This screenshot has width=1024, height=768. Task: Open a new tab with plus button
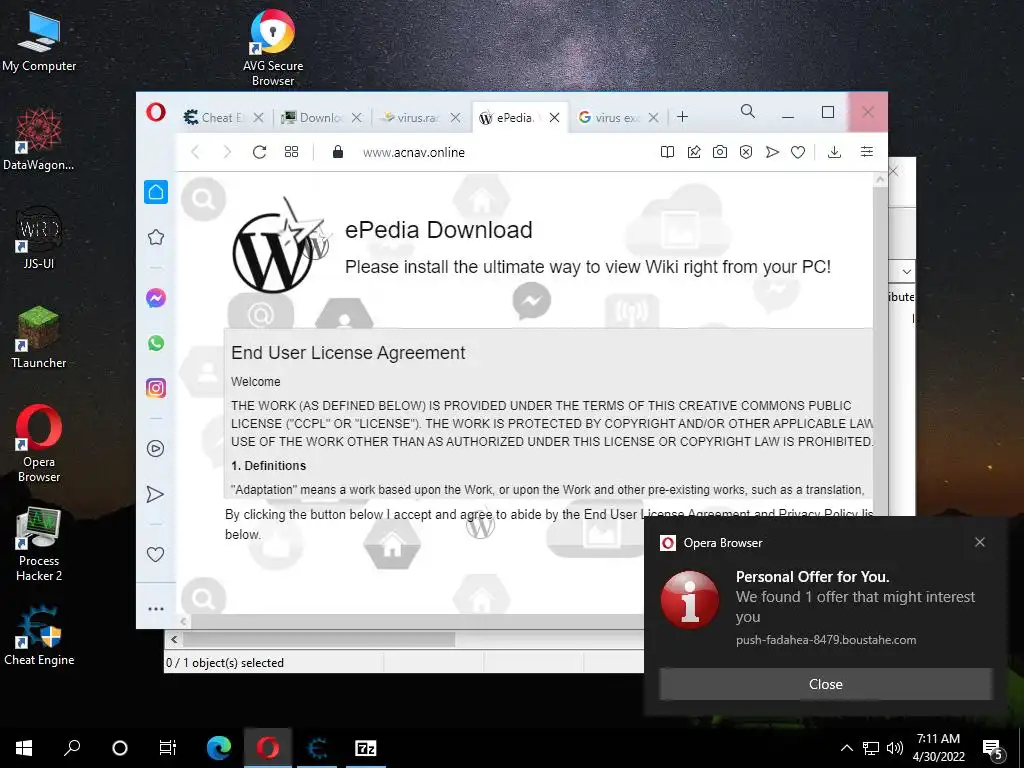(x=682, y=117)
